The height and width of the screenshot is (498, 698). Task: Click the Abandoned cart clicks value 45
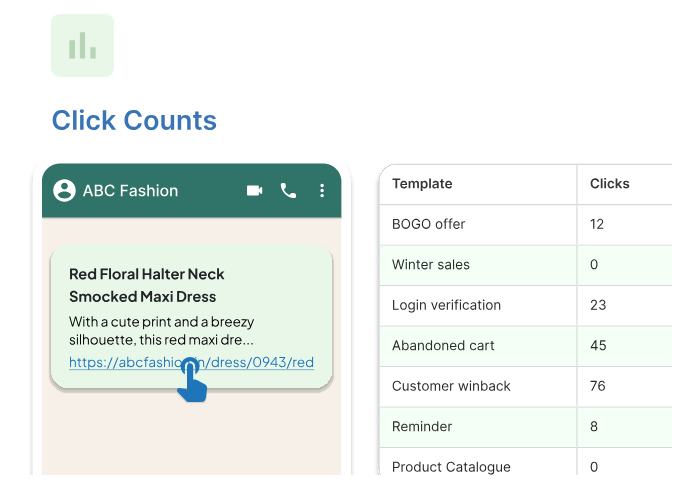pos(598,346)
